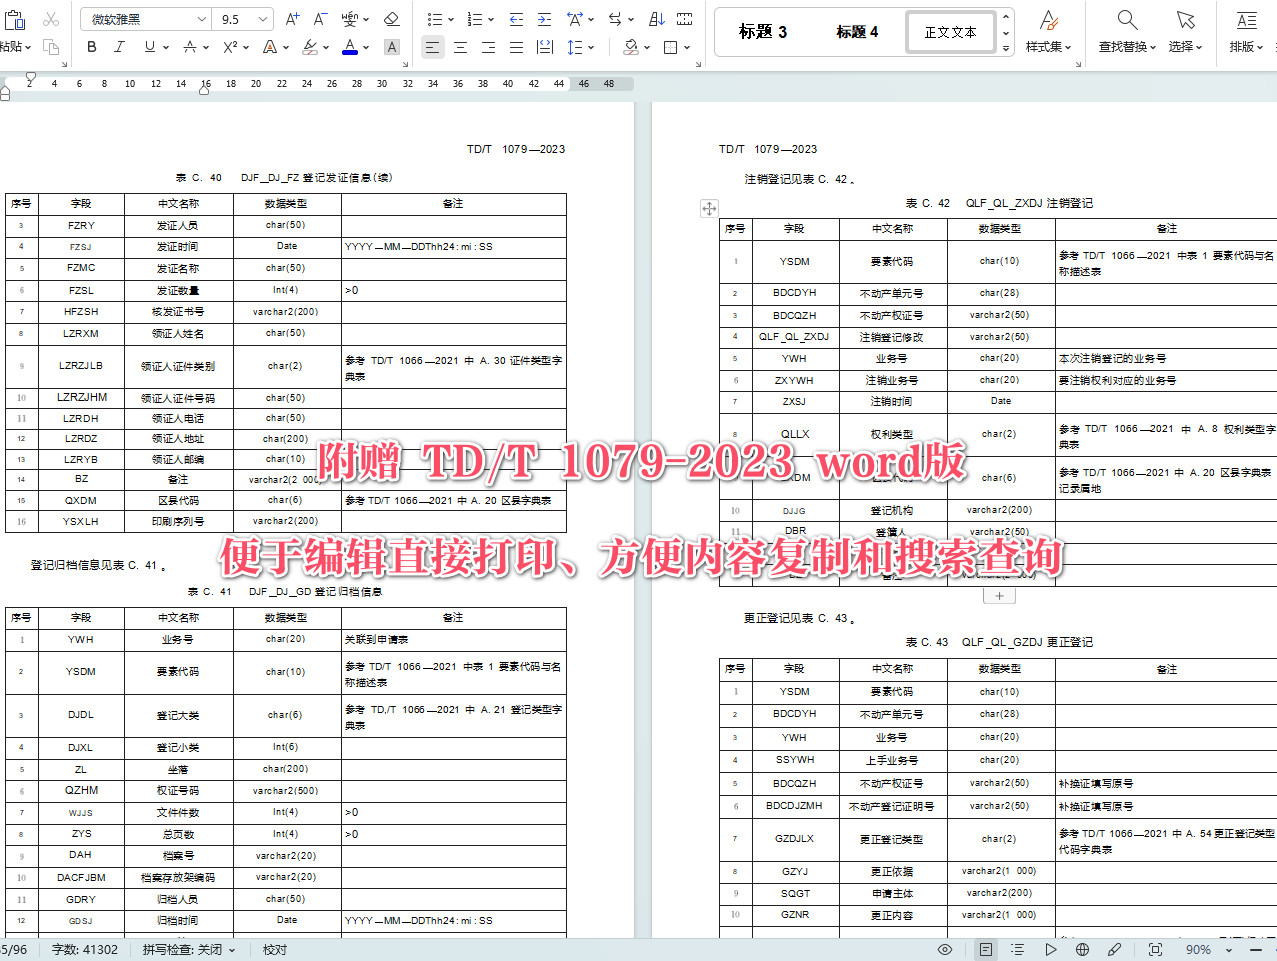Cut selection using the scissors icon
The image size is (1277, 961).
(50, 18)
